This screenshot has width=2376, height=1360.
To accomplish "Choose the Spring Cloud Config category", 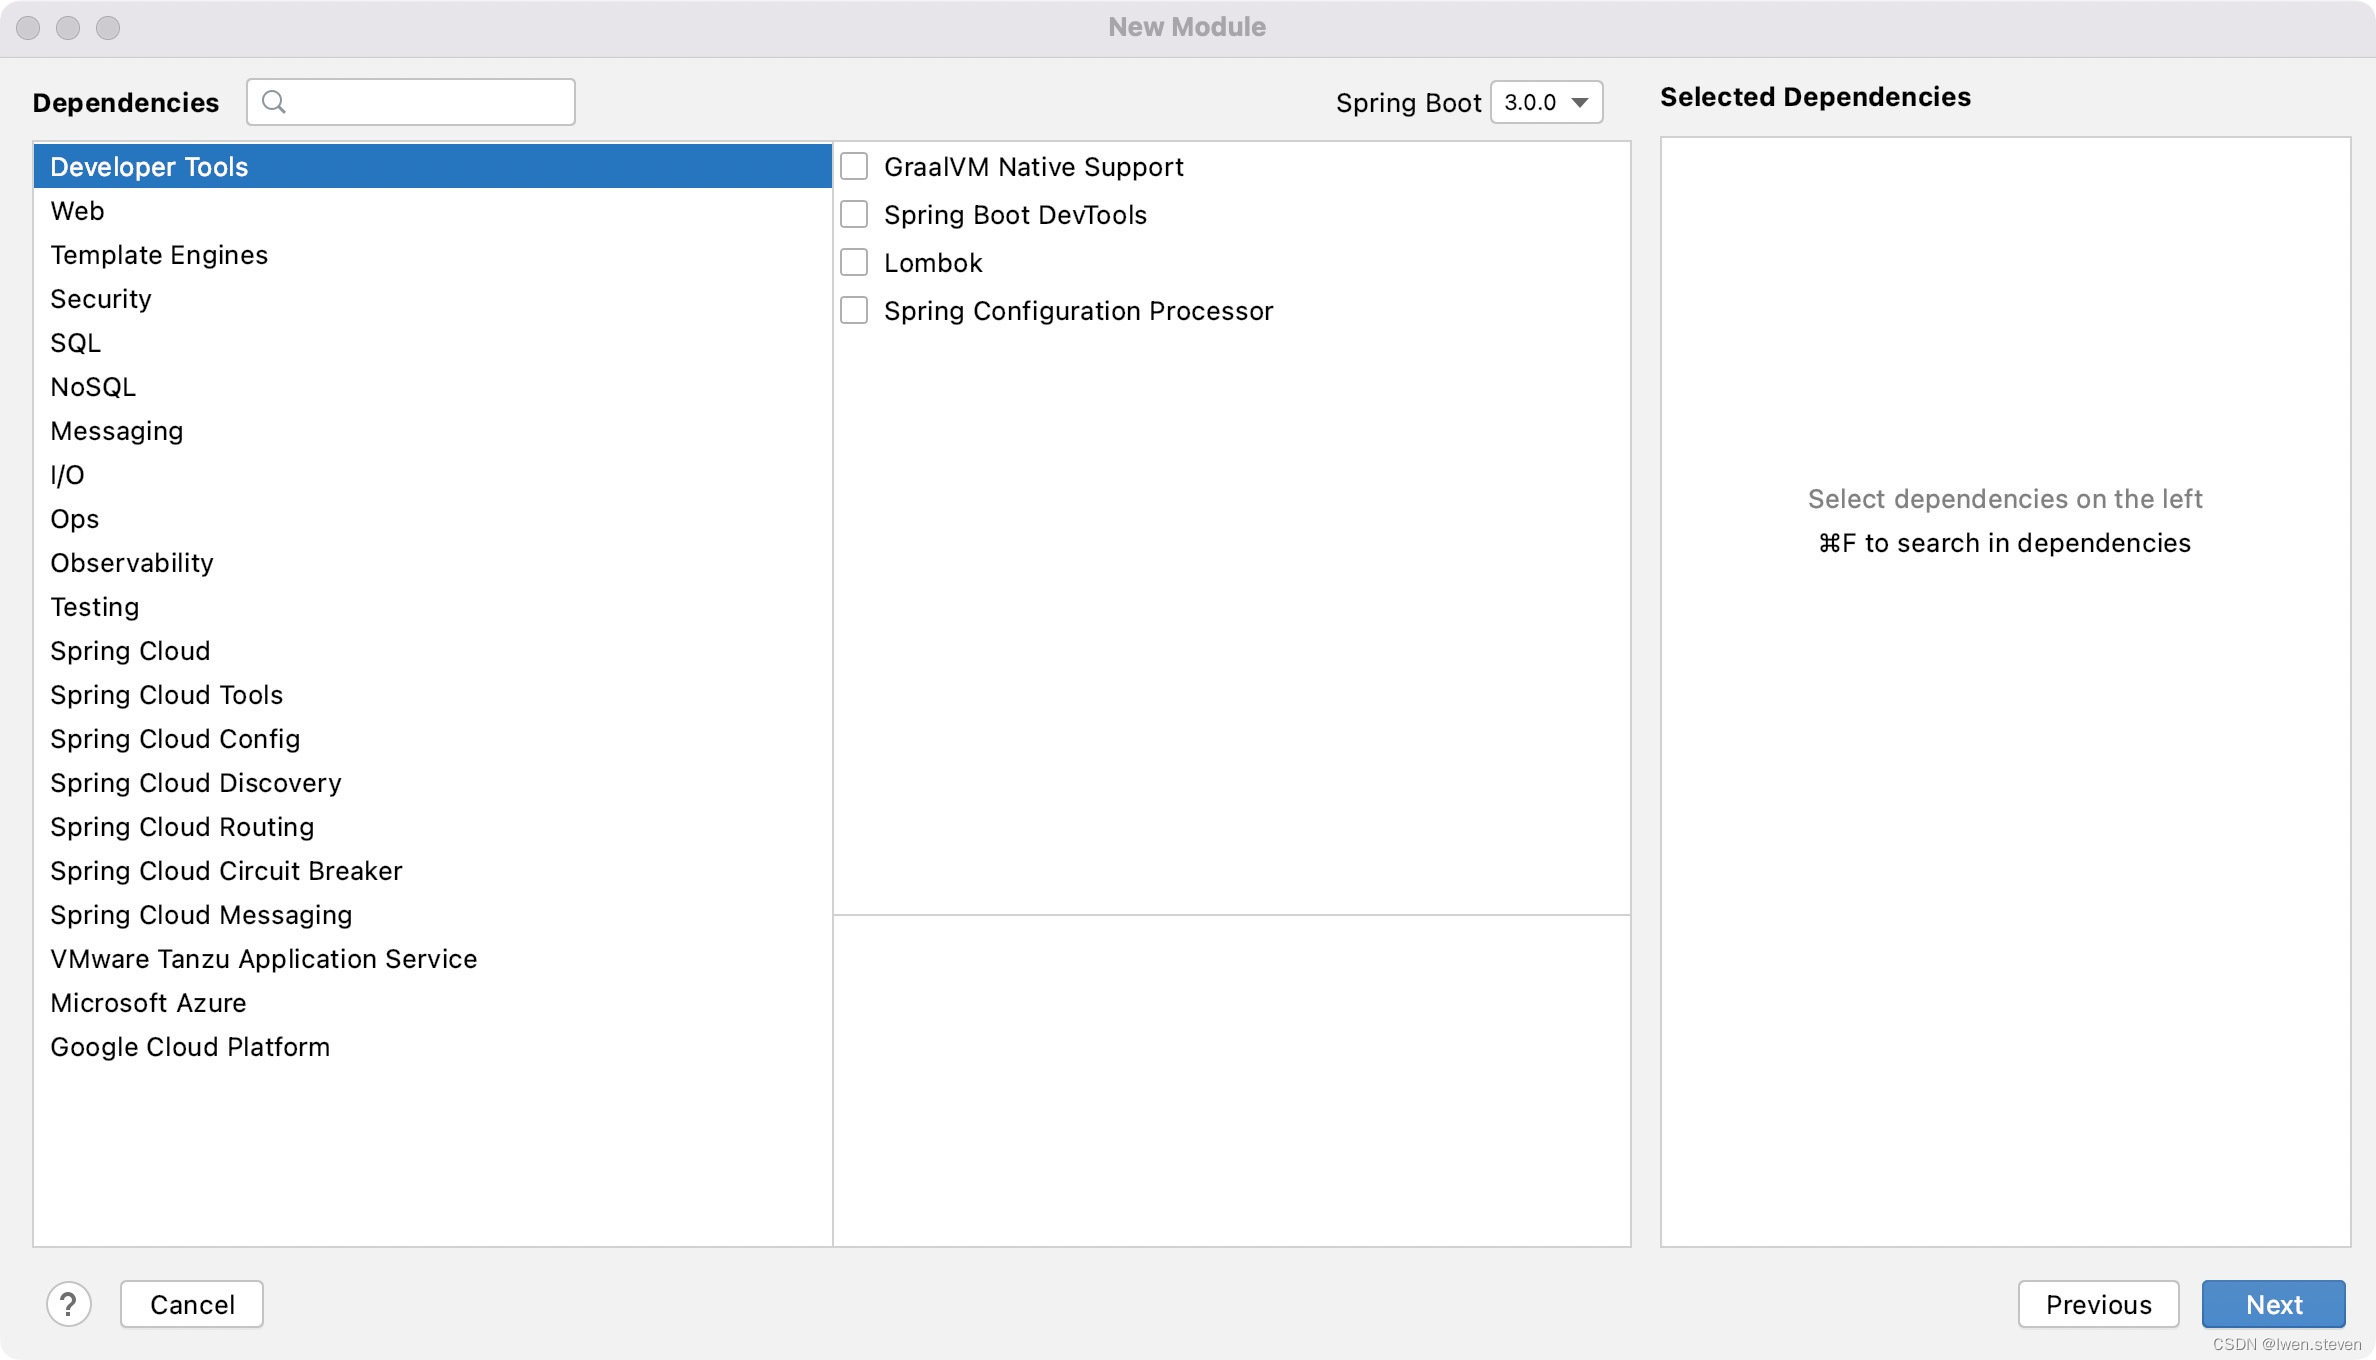I will click(433, 738).
